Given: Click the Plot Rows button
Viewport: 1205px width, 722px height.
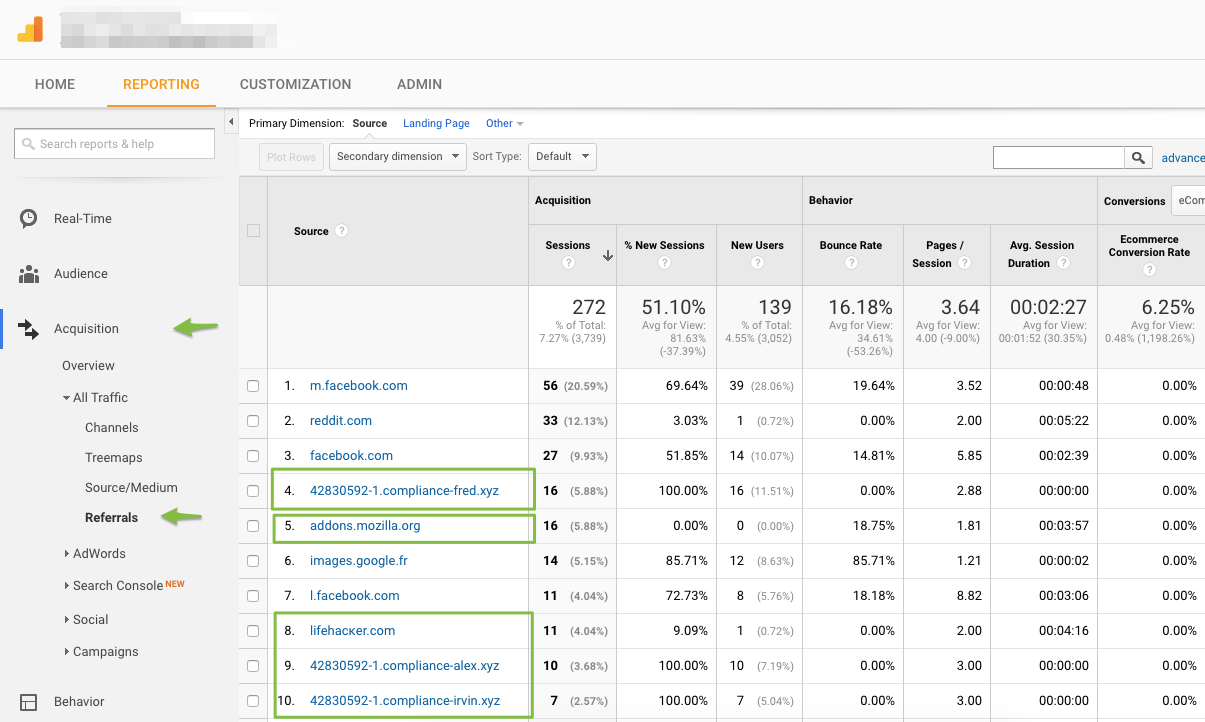Looking at the screenshot, I should coord(292,157).
